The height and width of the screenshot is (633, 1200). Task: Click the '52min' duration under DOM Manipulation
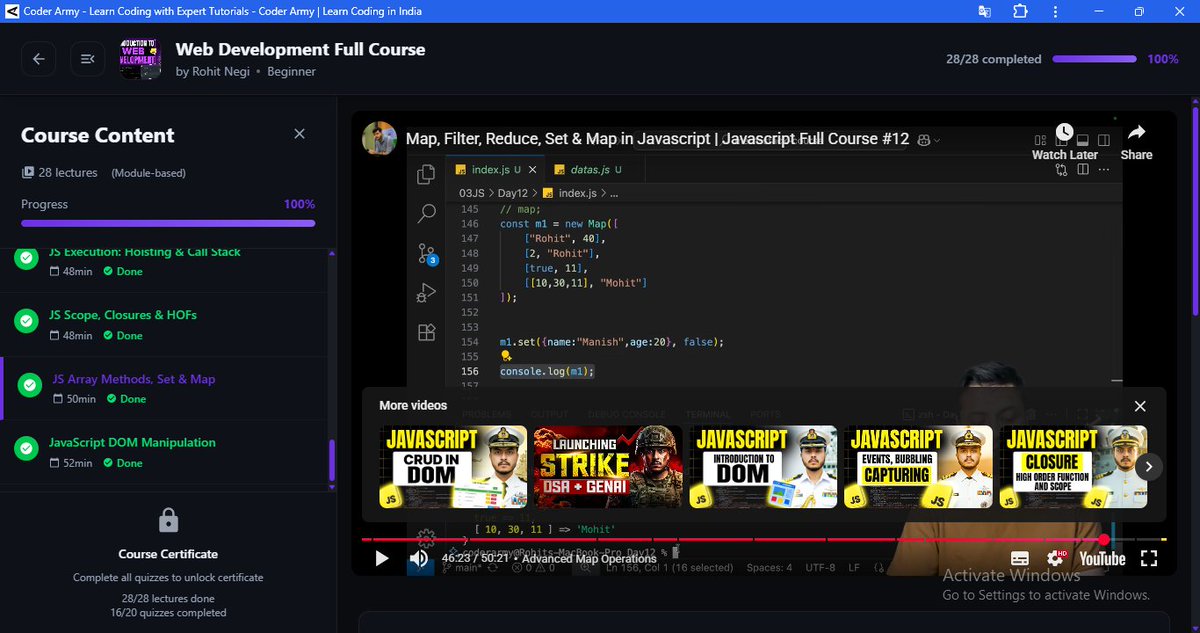click(77, 463)
